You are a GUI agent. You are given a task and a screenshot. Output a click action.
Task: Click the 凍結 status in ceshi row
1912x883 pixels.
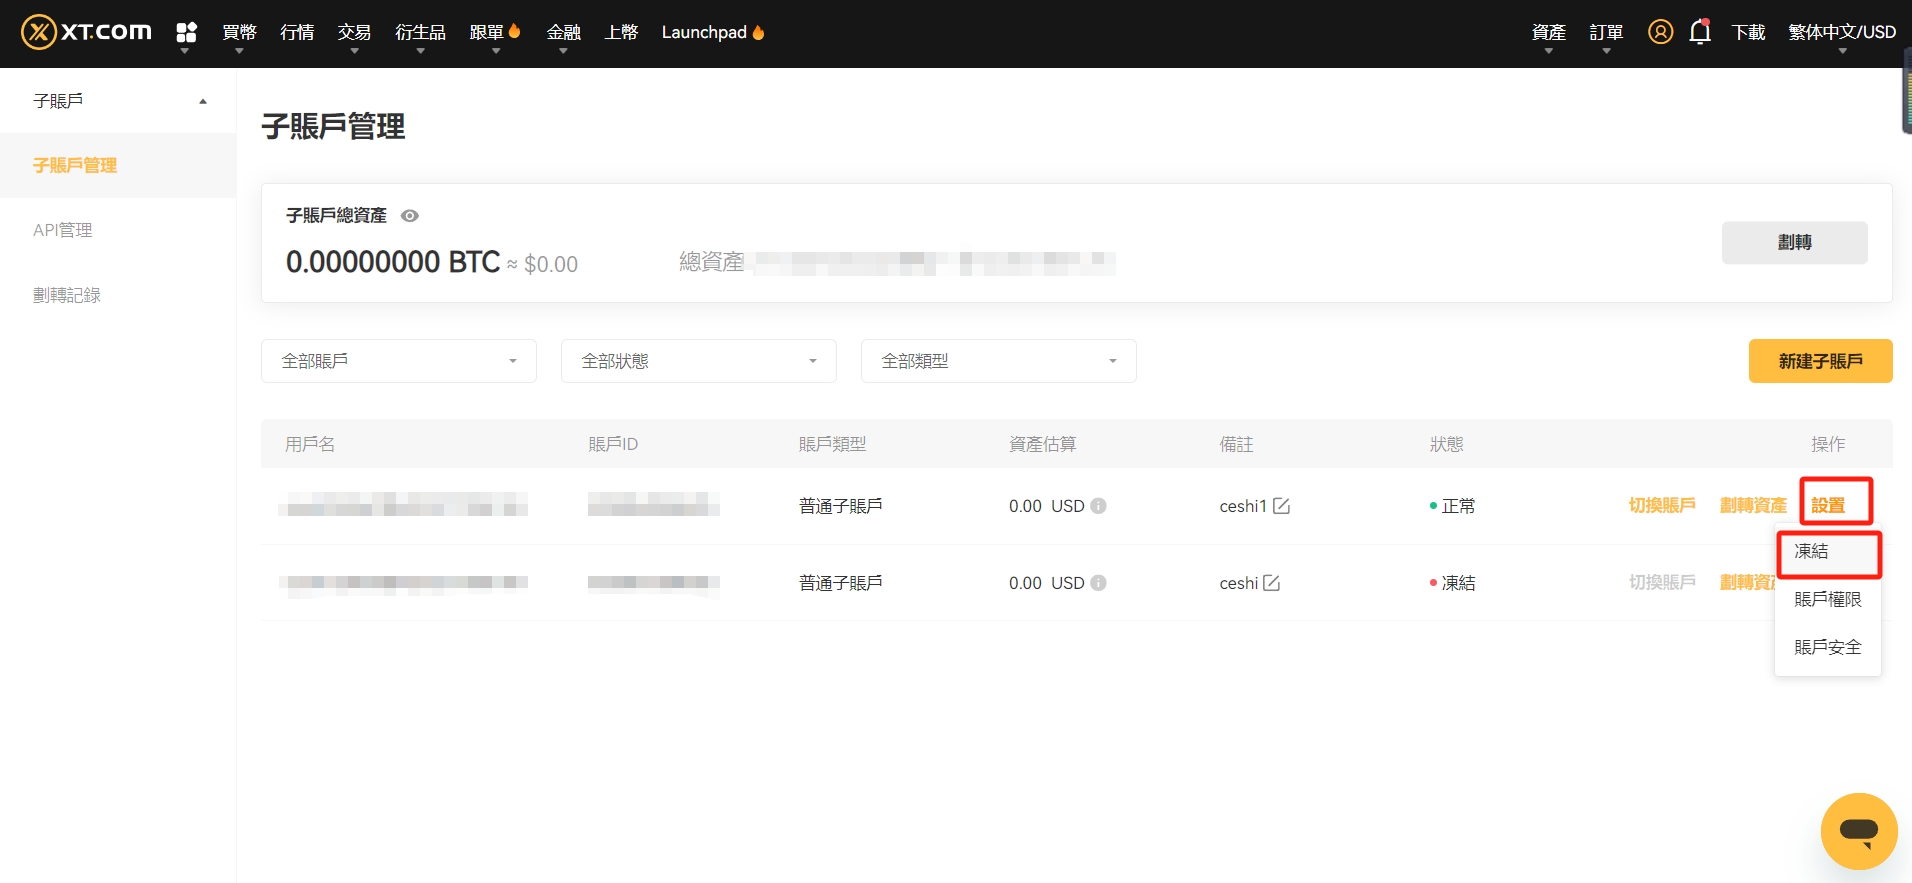tap(1458, 583)
